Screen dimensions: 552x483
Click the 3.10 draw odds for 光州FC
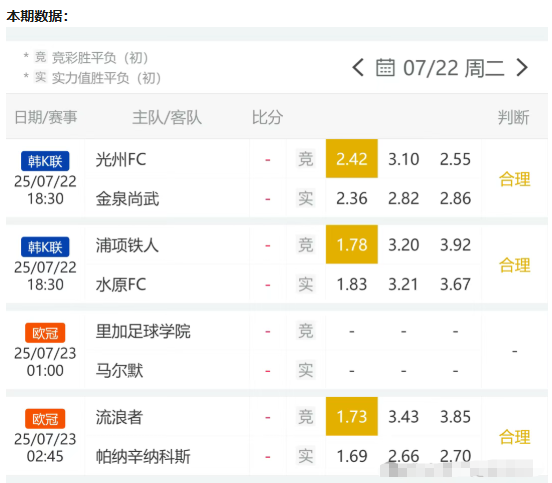click(403, 159)
